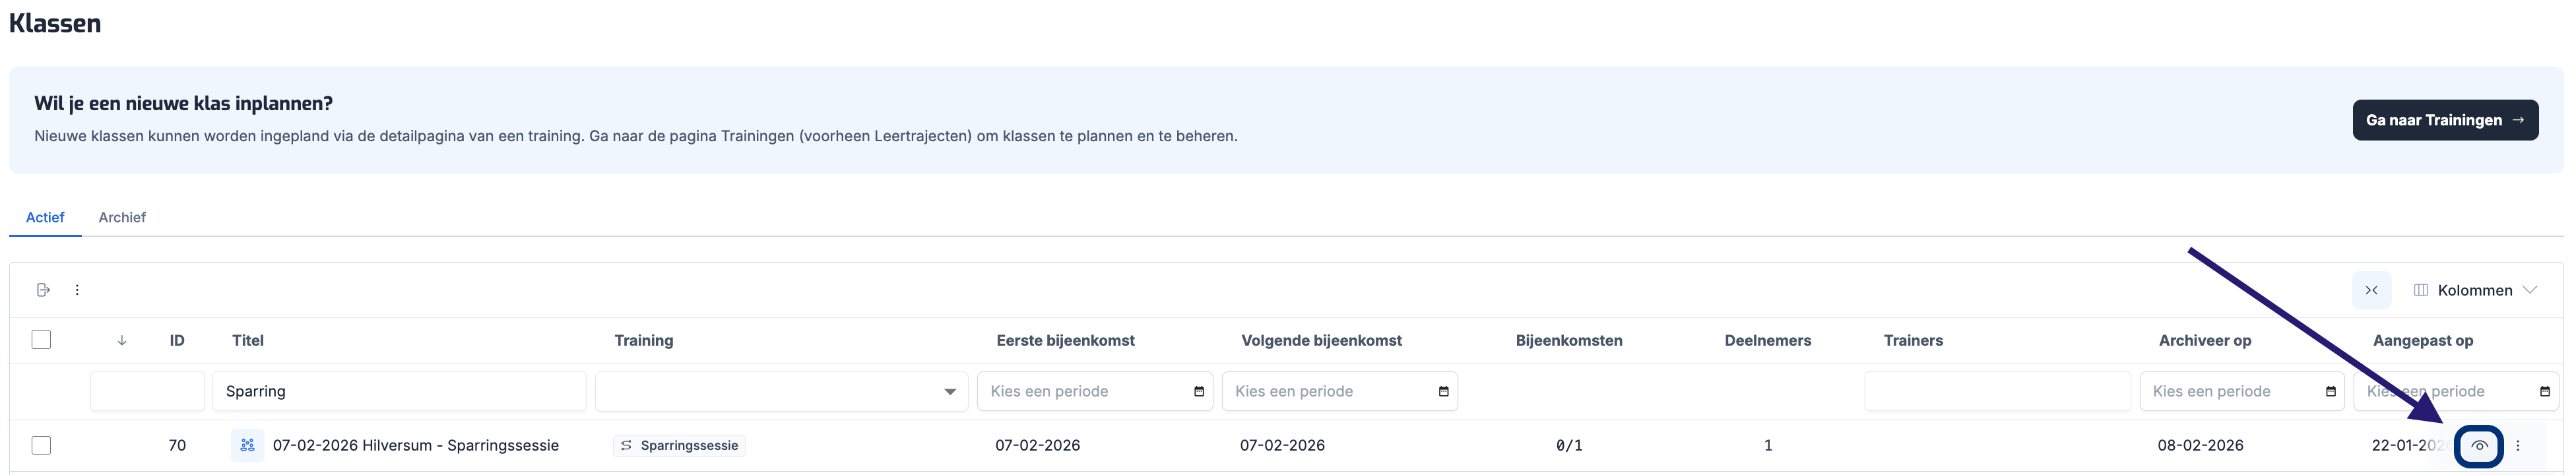Open the table's three-dot options menu
Image resolution: width=2576 pixels, height=475 pixels.
[77, 290]
